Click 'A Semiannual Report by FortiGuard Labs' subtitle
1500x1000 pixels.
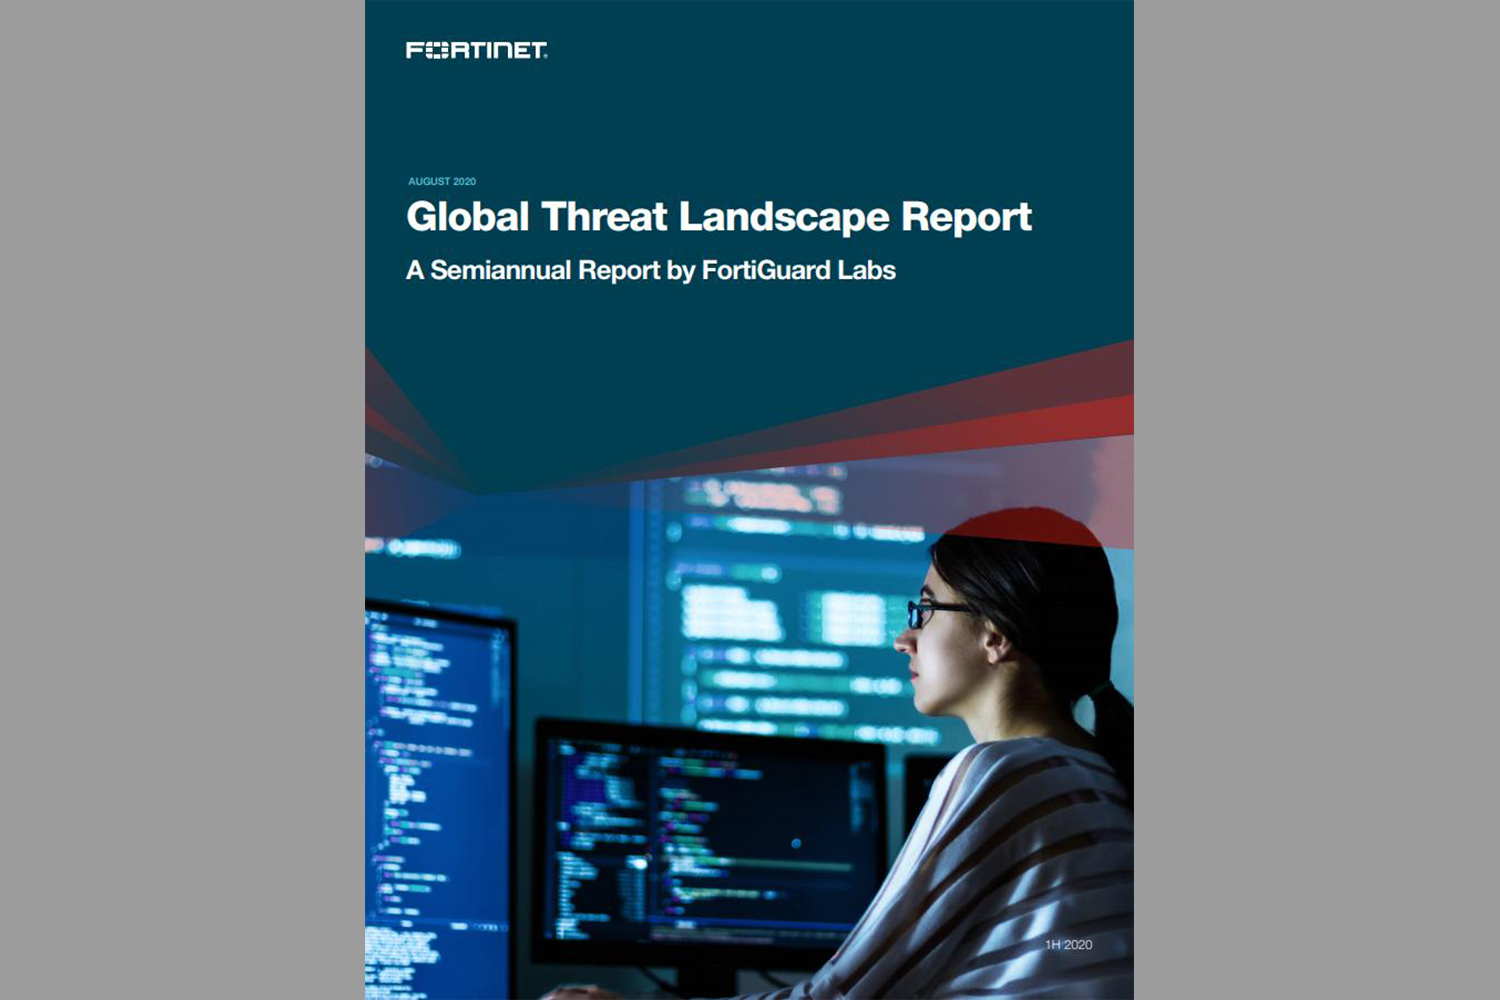click(651, 270)
